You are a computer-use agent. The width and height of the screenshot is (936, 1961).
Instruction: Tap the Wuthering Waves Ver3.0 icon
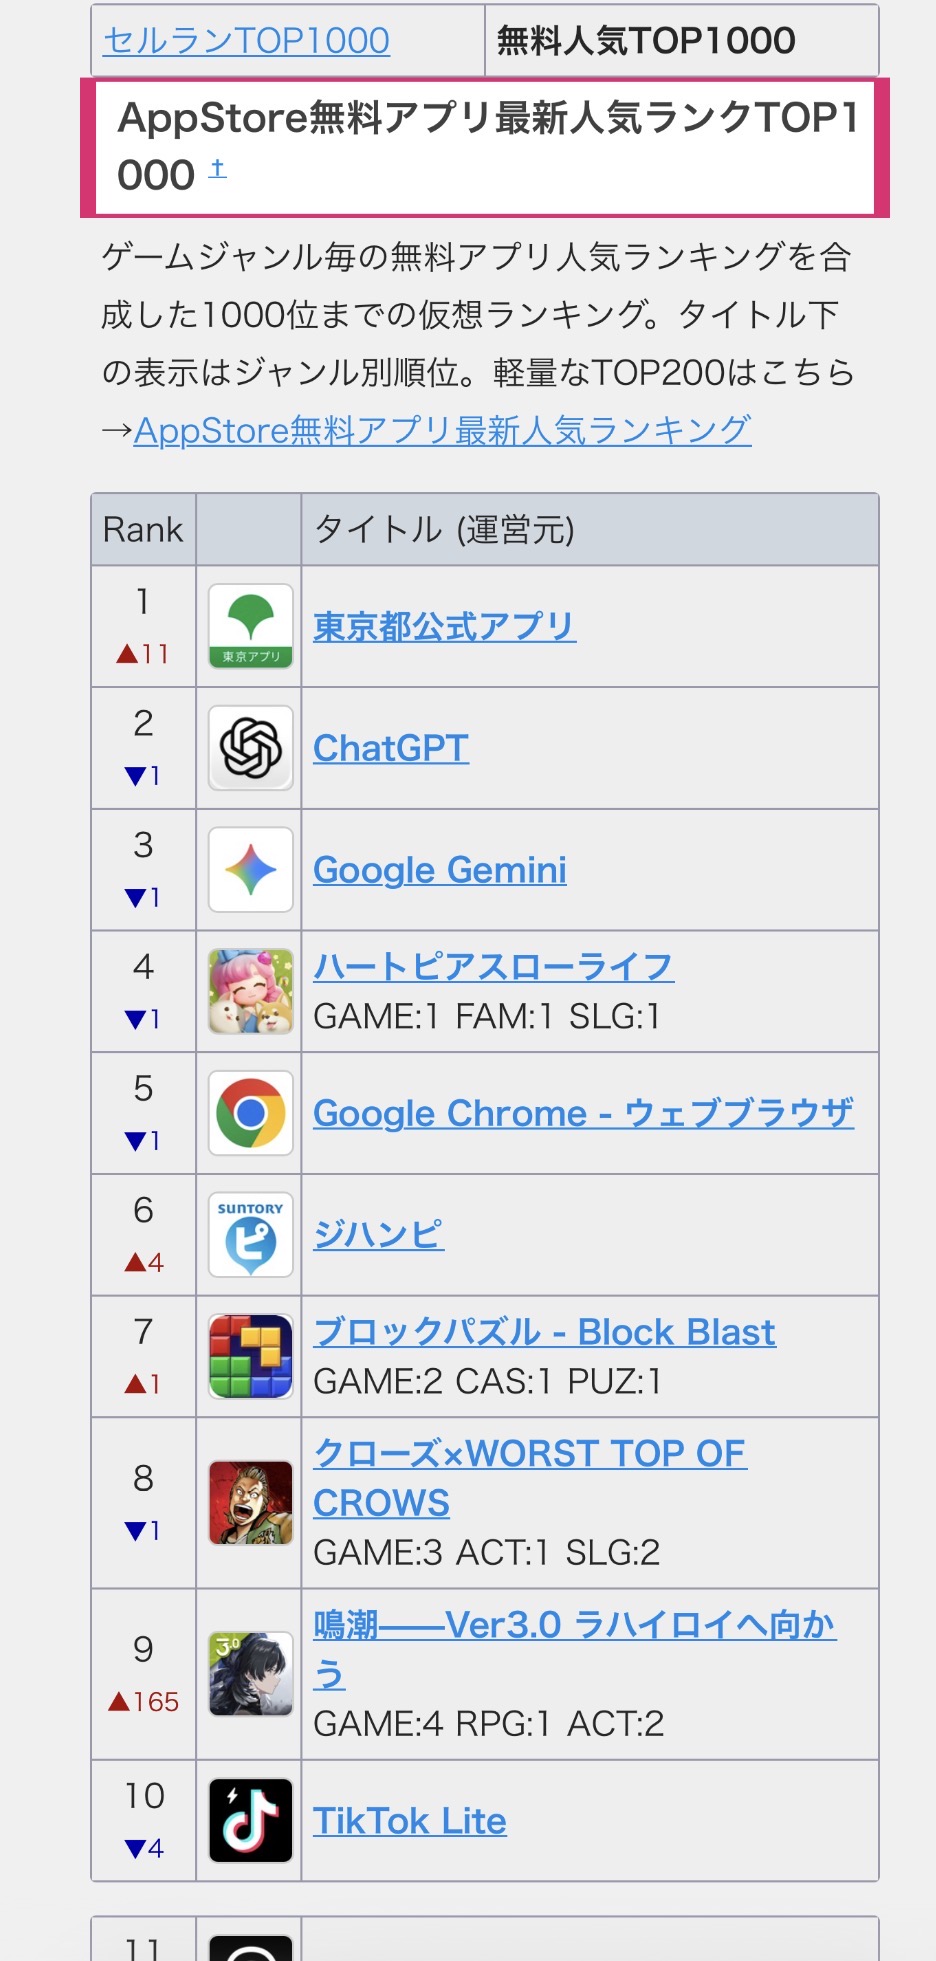pyautogui.click(x=250, y=1673)
